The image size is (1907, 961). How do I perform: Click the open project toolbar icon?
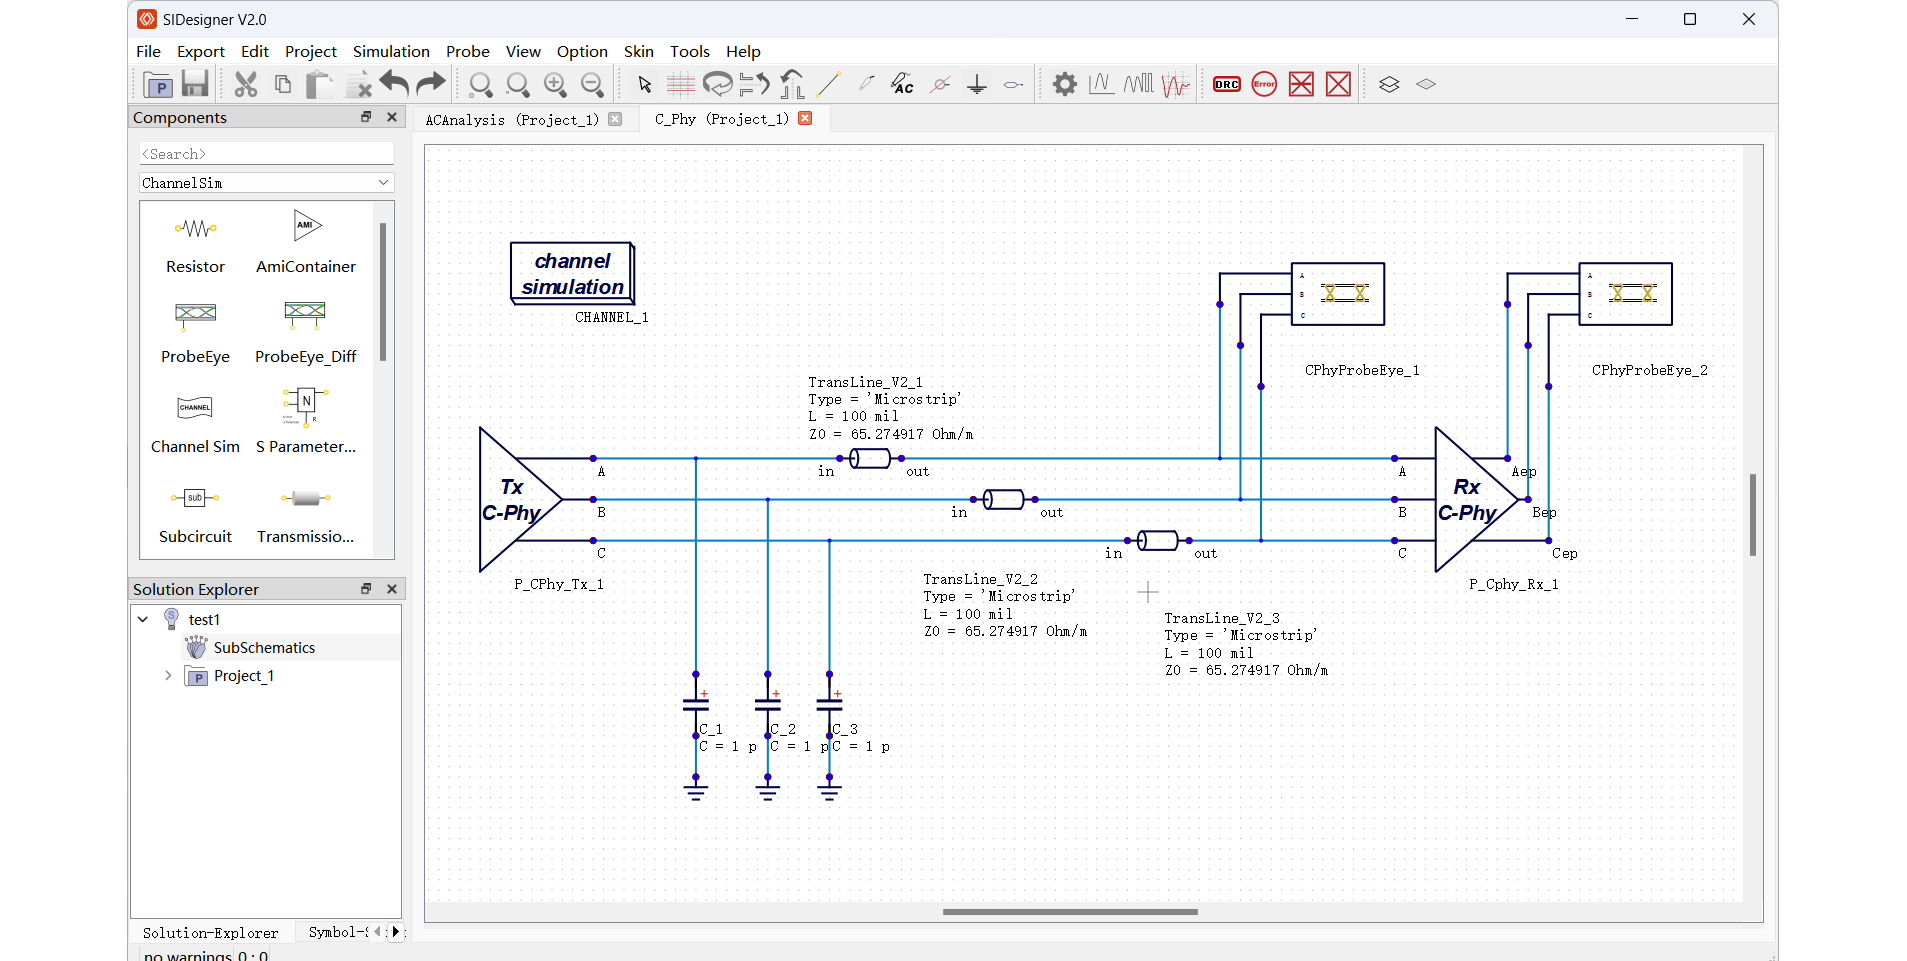(x=158, y=85)
